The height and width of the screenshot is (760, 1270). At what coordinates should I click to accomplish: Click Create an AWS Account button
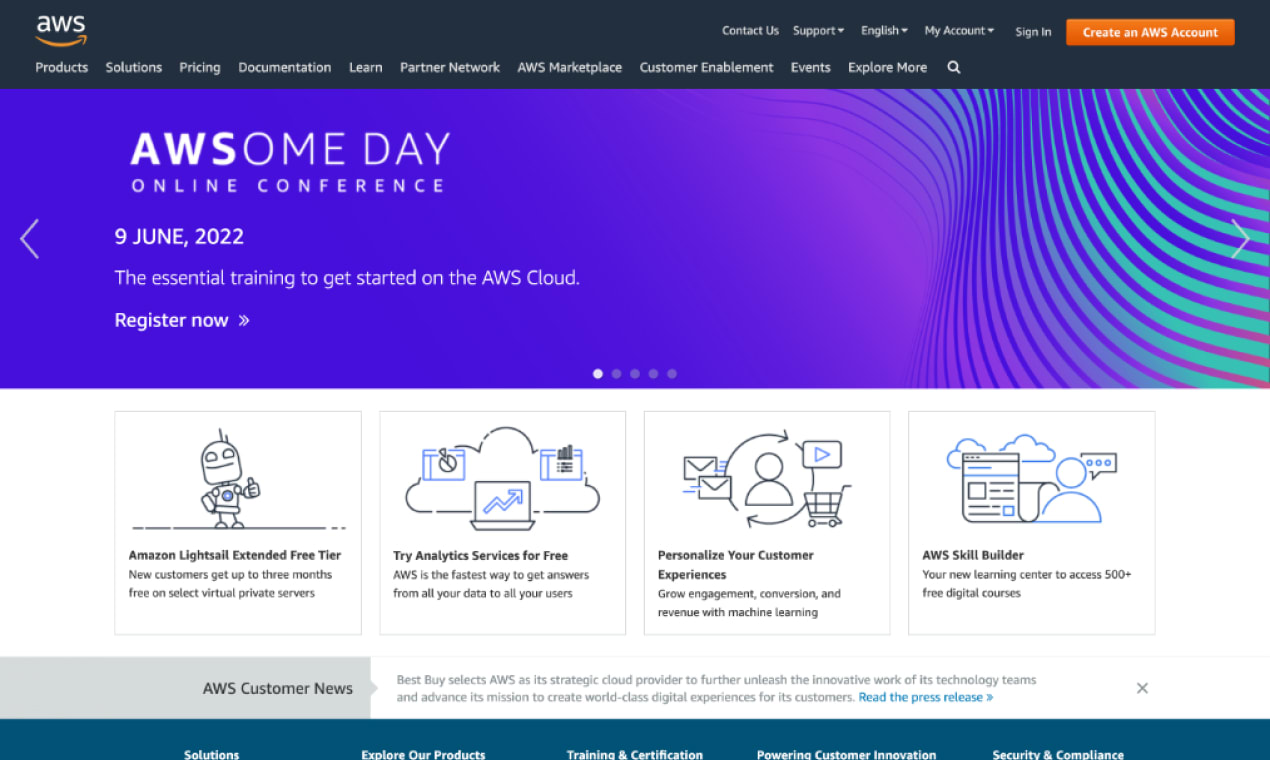1150,32
